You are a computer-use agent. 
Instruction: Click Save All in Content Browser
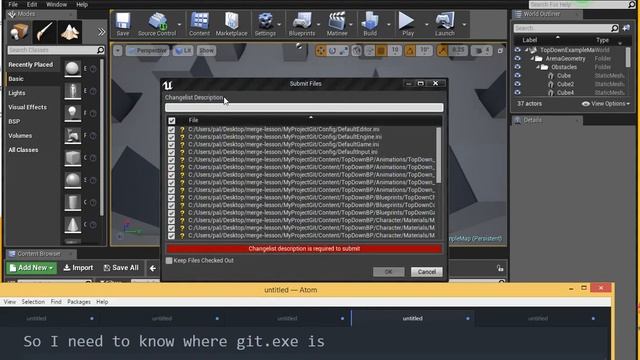click(x=121, y=268)
